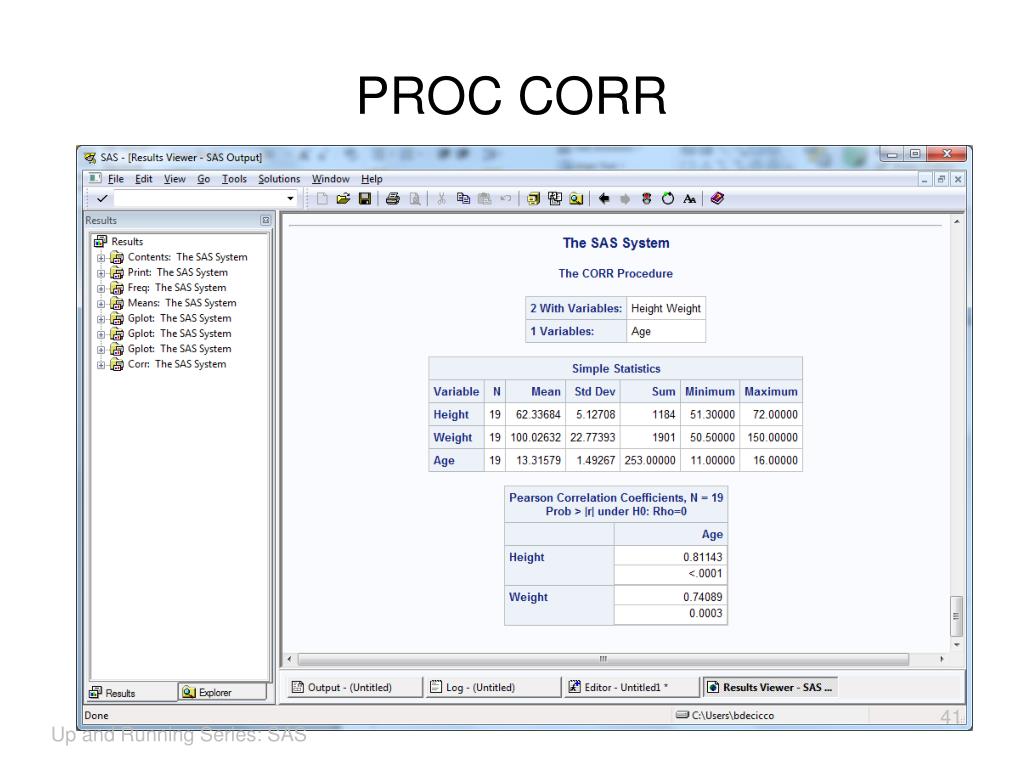
Task: Expand the Corr: The SAS System node
Action: point(101,365)
